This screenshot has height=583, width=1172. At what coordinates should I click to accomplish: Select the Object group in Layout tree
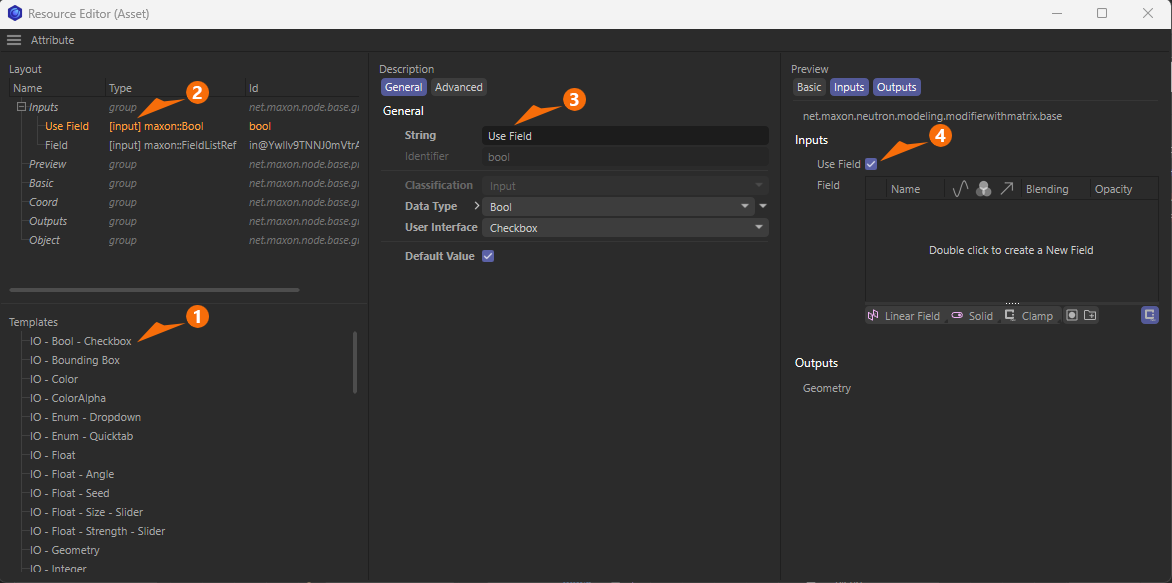tap(185, 240)
